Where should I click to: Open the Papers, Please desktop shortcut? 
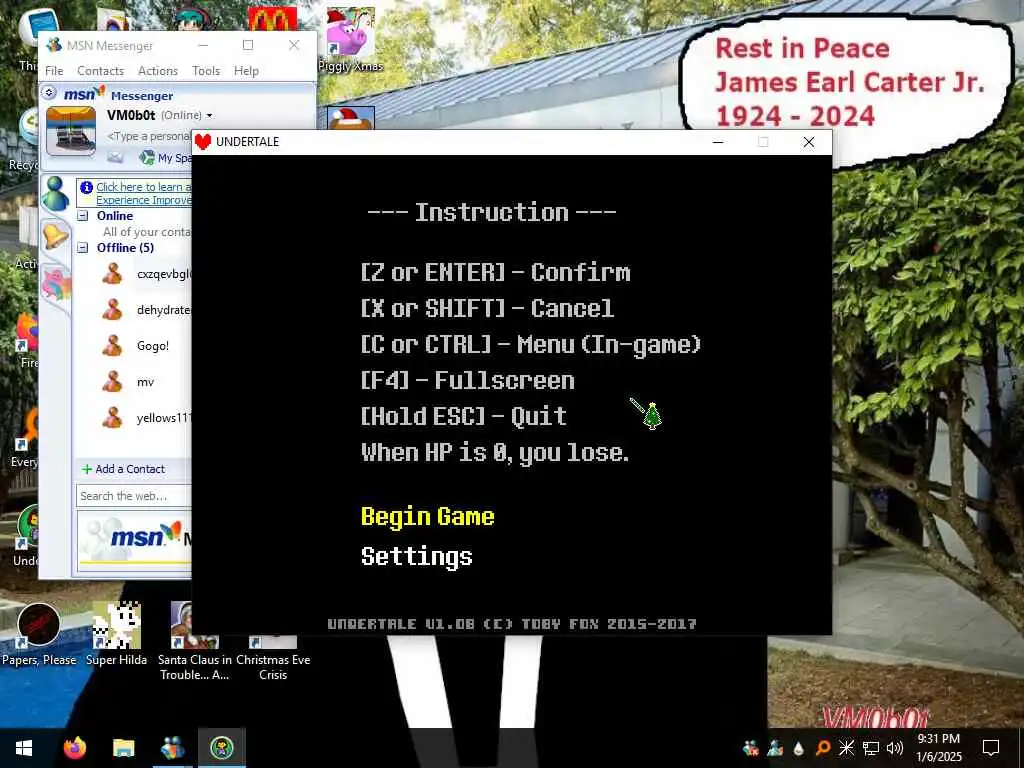tap(39, 635)
